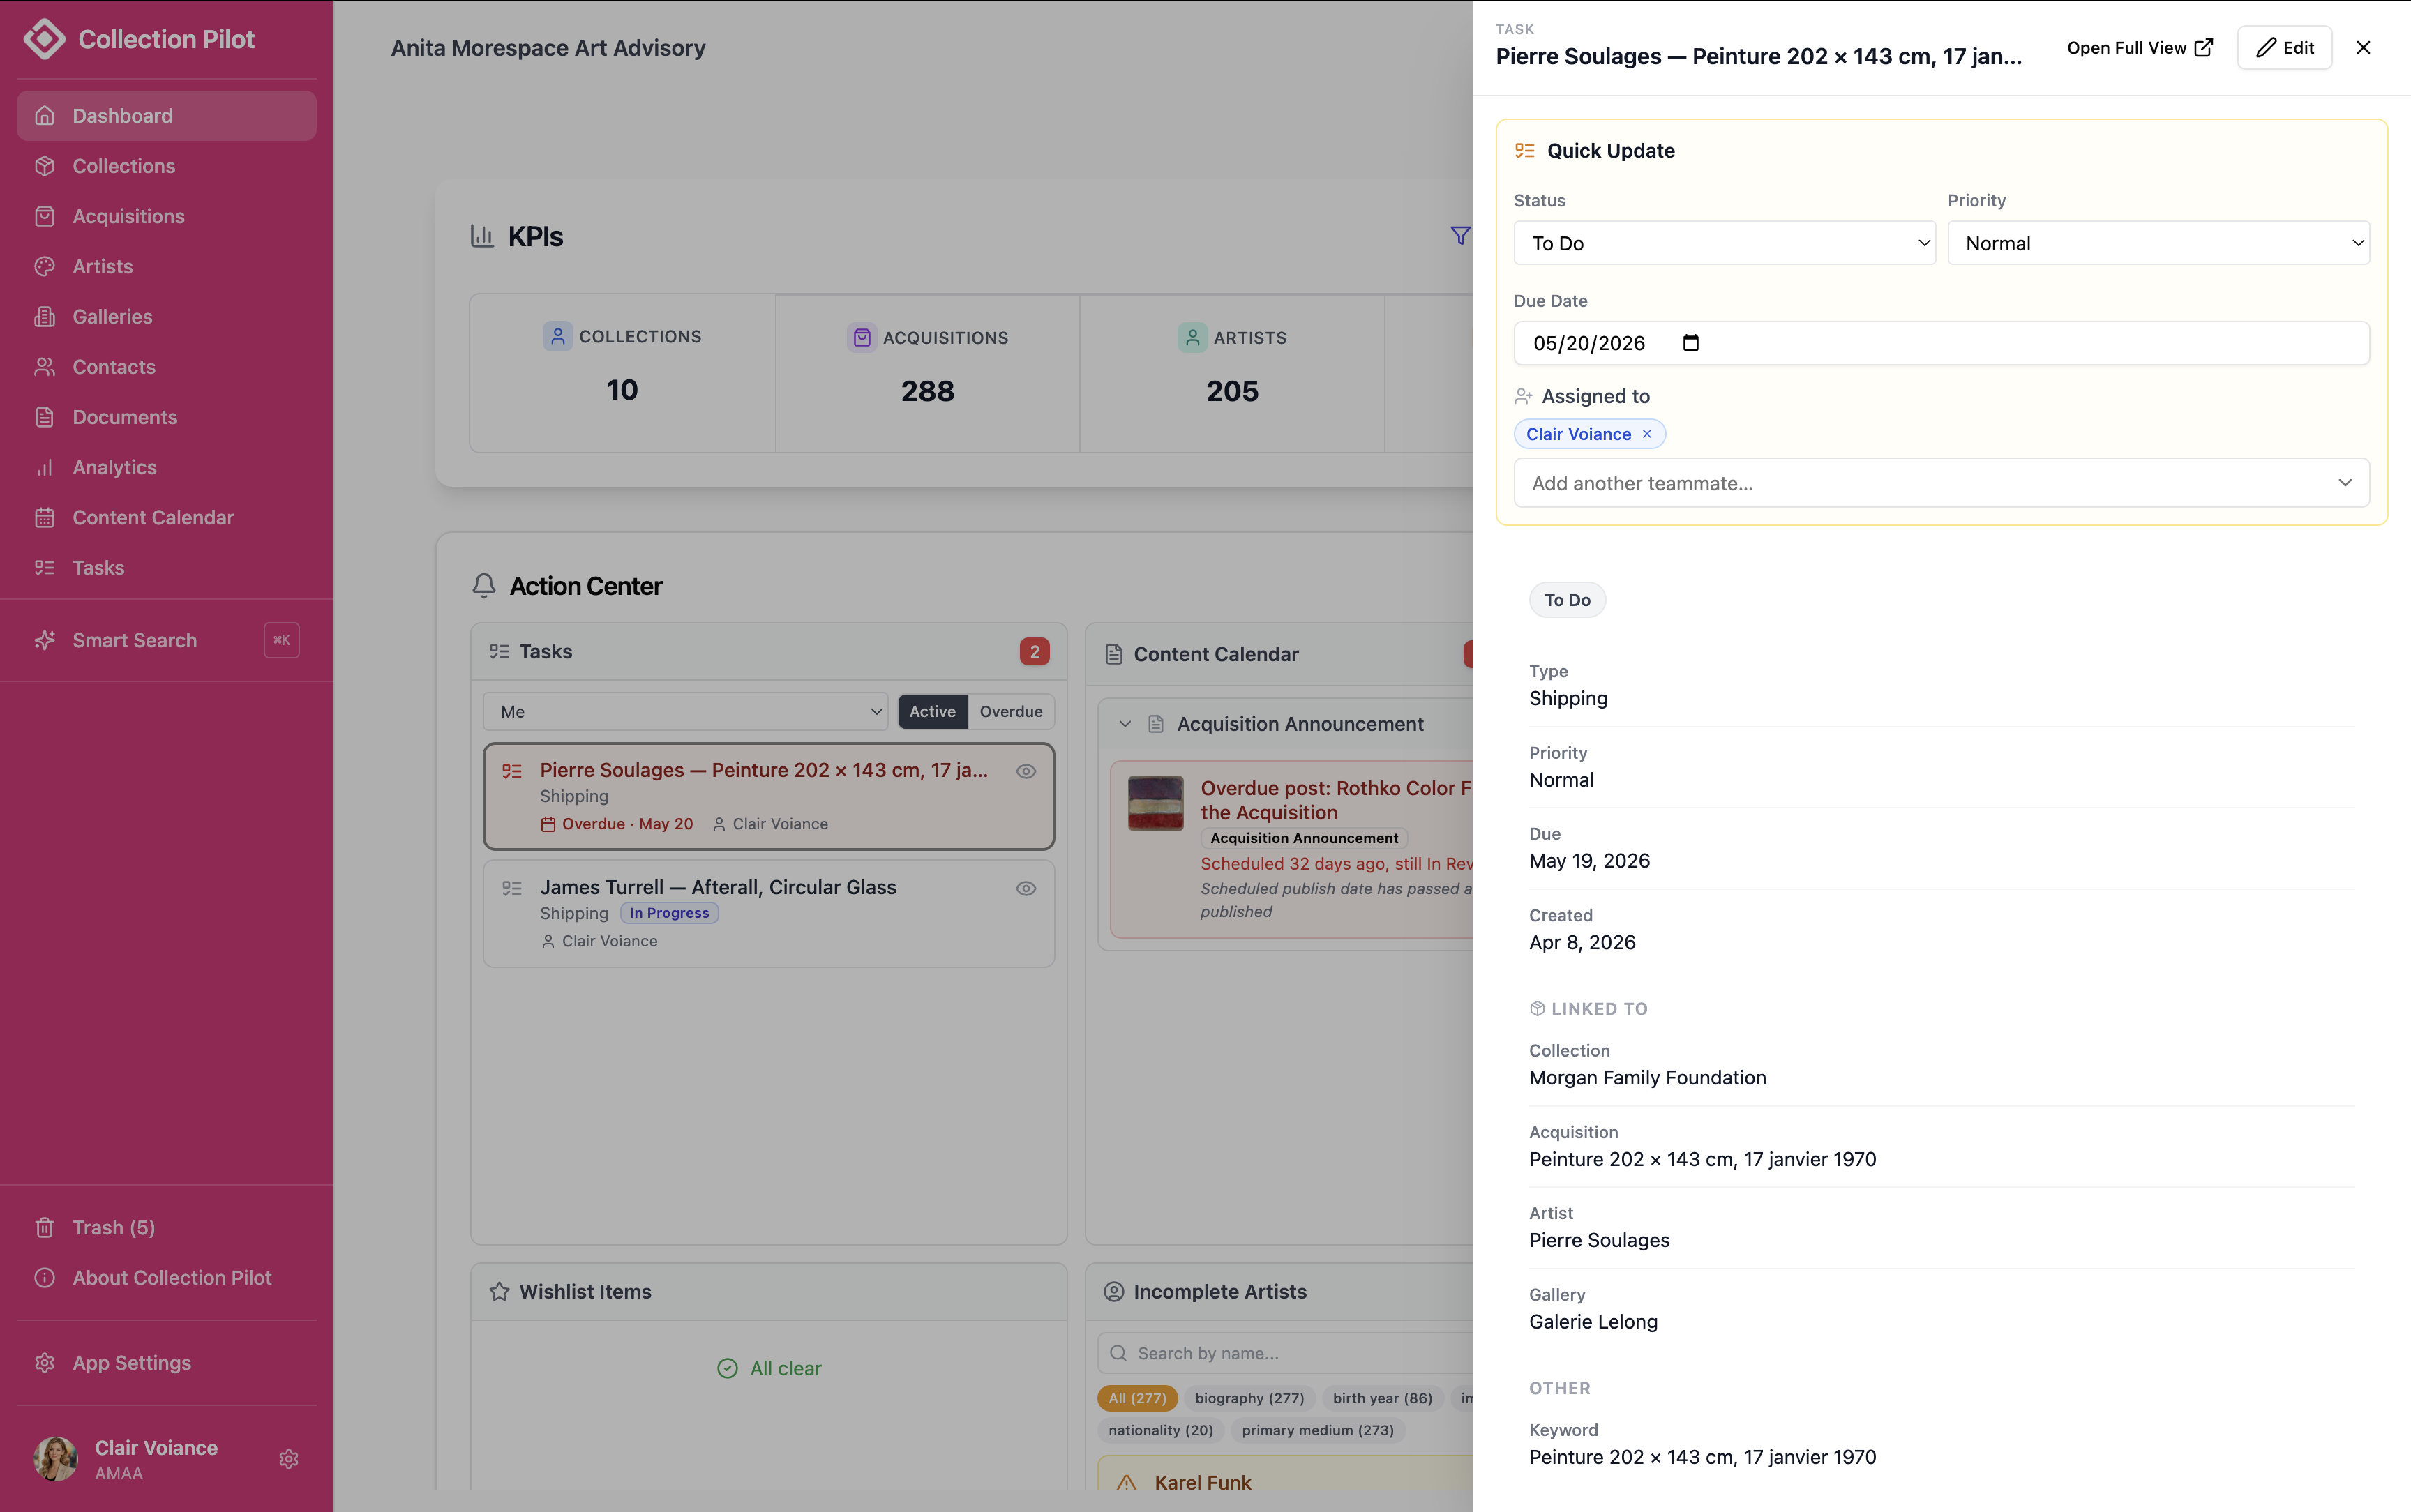Select the biography (277) filter chip
2411x1512 pixels.
click(x=1249, y=1398)
